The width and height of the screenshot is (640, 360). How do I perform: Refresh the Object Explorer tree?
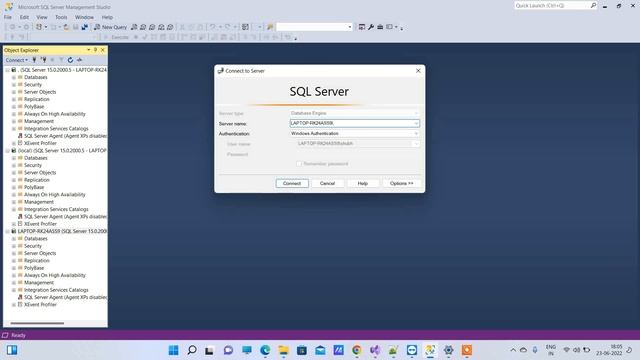pyautogui.click(x=70, y=60)
